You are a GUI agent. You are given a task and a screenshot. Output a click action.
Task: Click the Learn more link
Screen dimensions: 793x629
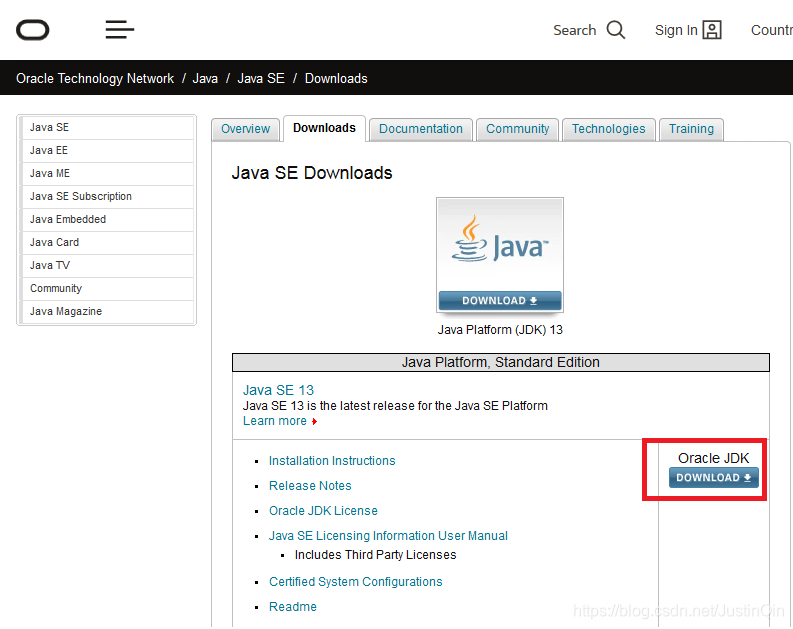[x=275, y=421]
